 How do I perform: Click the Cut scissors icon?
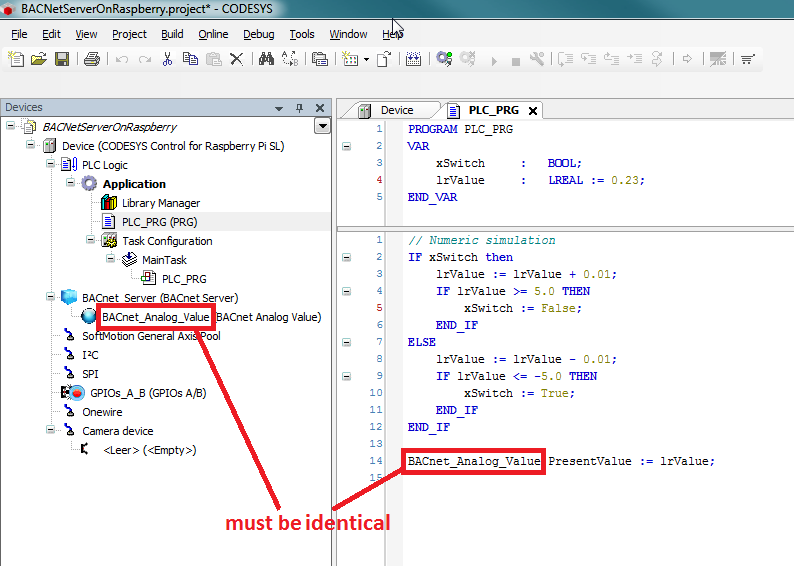point(168,60)
